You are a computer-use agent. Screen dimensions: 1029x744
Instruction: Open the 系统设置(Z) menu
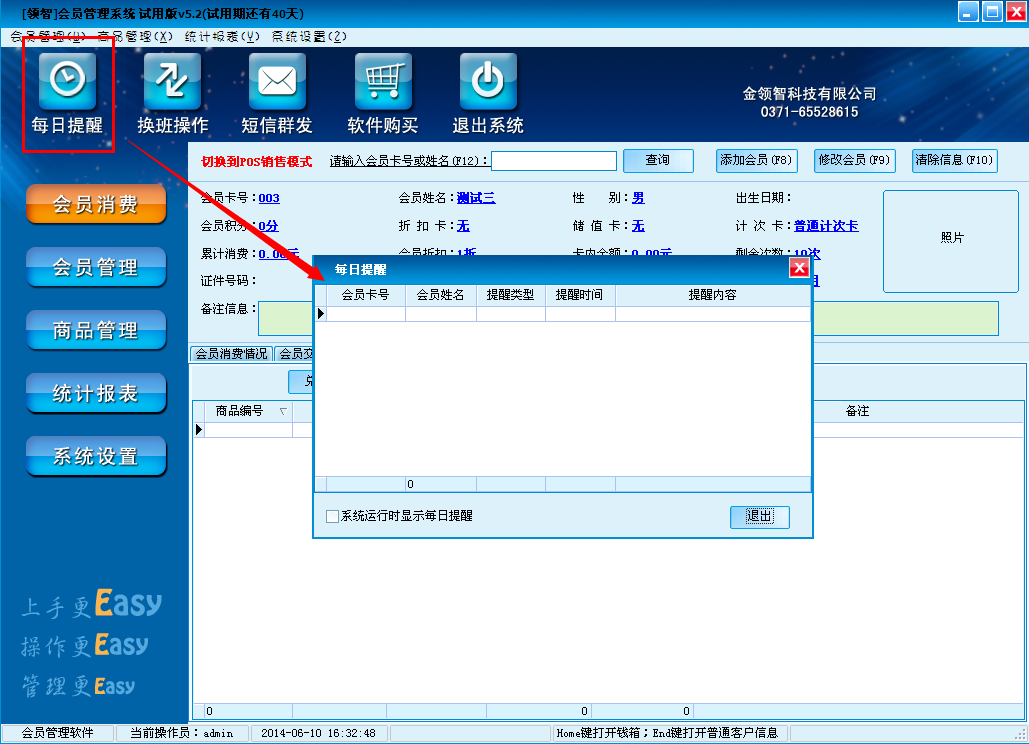[x=309, y=36]
